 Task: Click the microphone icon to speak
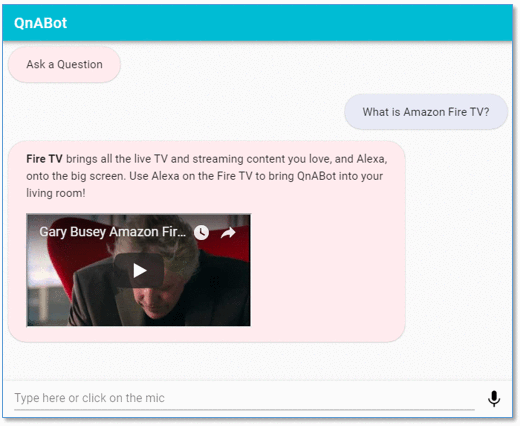[x=494, y=398]
